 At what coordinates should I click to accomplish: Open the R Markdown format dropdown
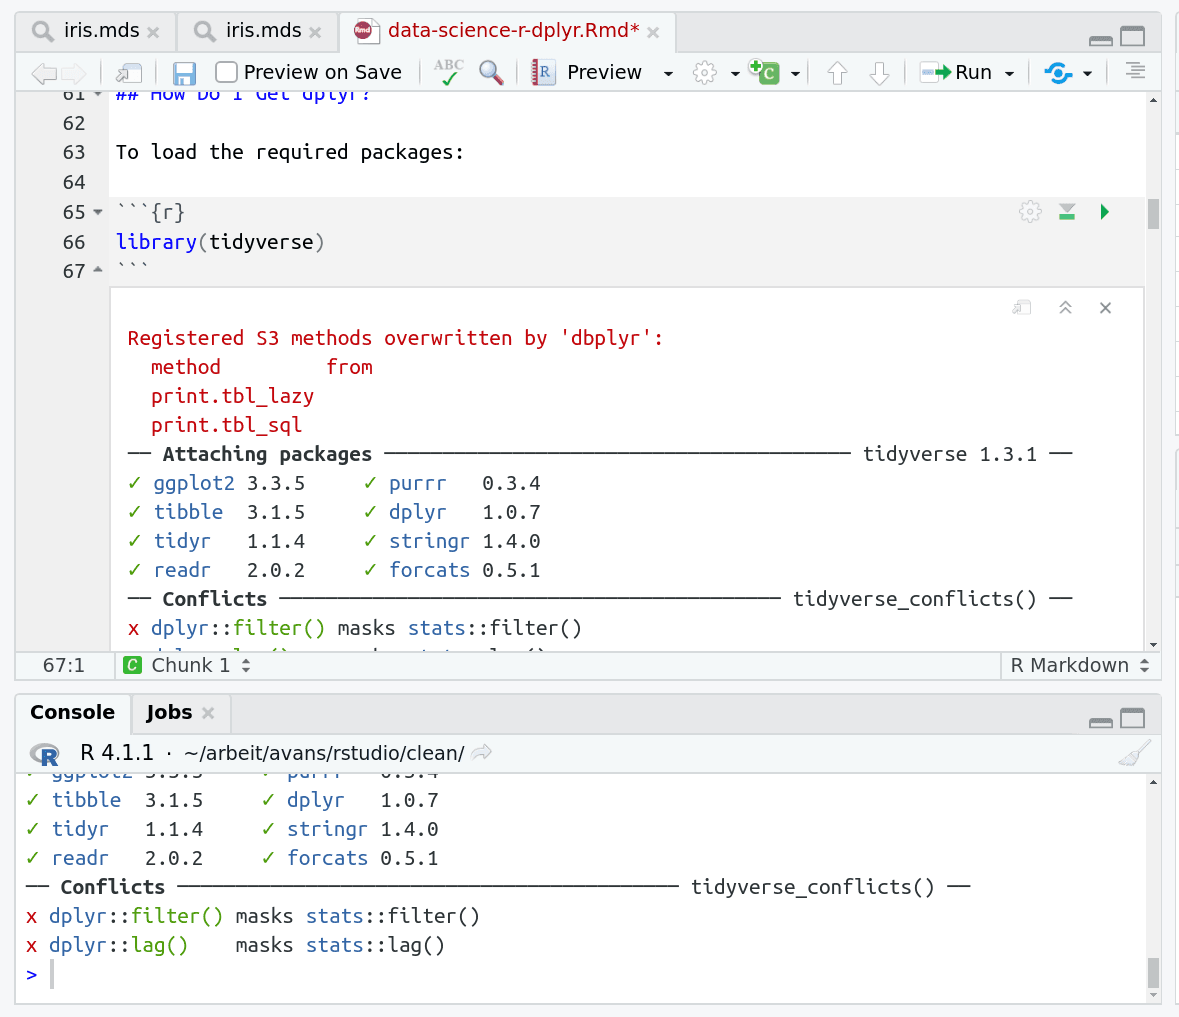tap(1080, 665)
